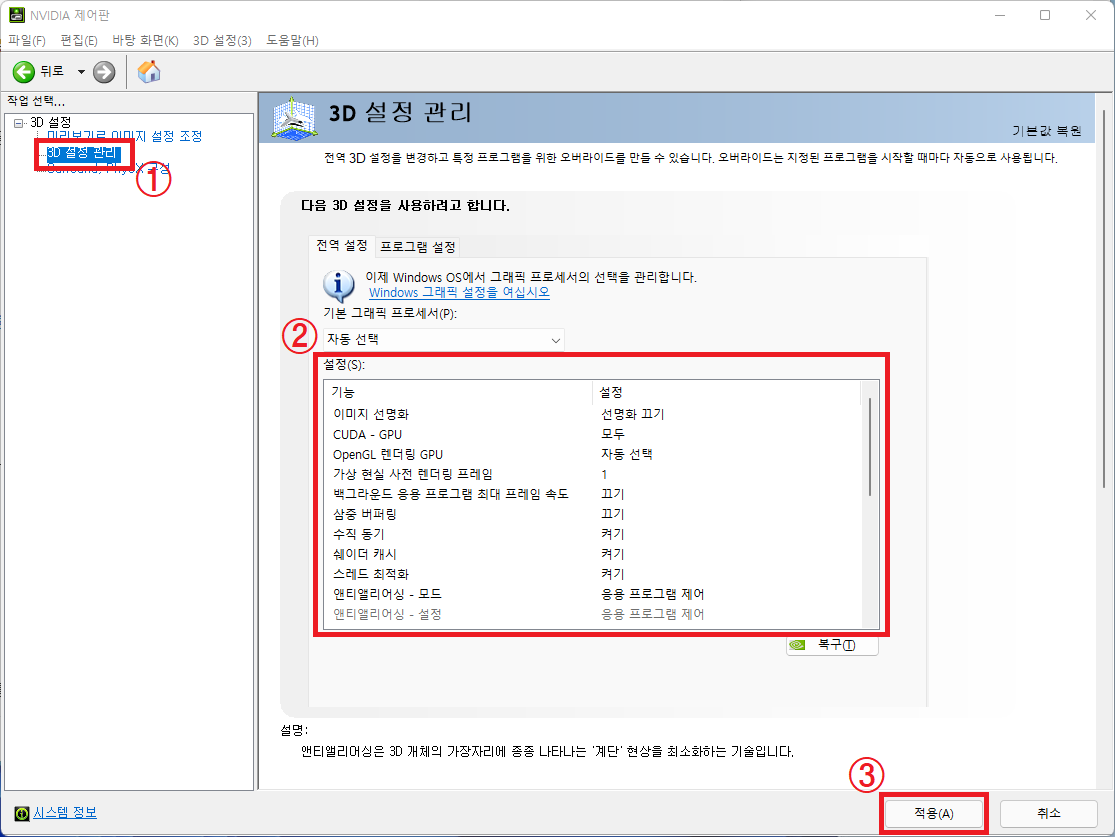Click the info icon beside Windows OS notice
The width and height of the screenshot is (1115, 837).
pos(338,286)
